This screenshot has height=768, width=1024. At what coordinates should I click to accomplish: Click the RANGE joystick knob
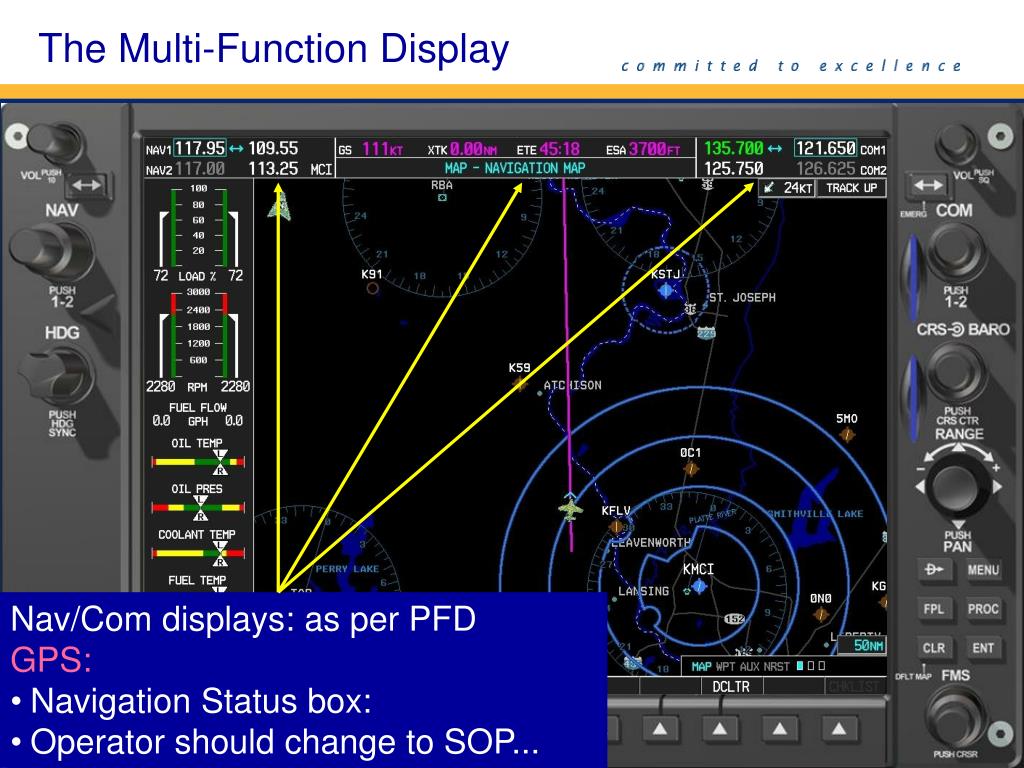pyautogui.click(x=958, y=485)
